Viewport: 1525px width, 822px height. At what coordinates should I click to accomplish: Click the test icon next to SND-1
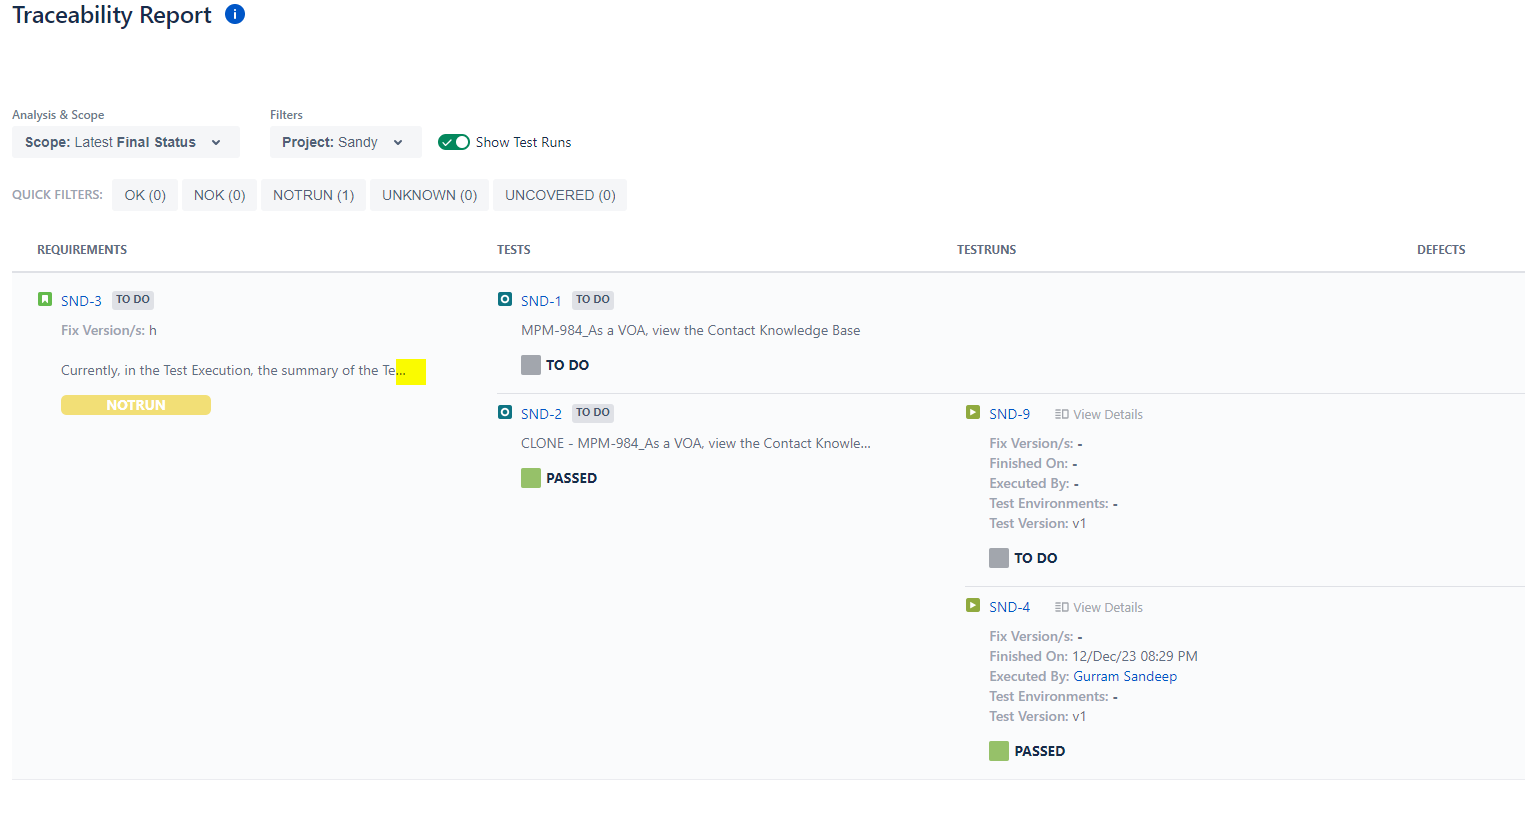tap(505, 299)
